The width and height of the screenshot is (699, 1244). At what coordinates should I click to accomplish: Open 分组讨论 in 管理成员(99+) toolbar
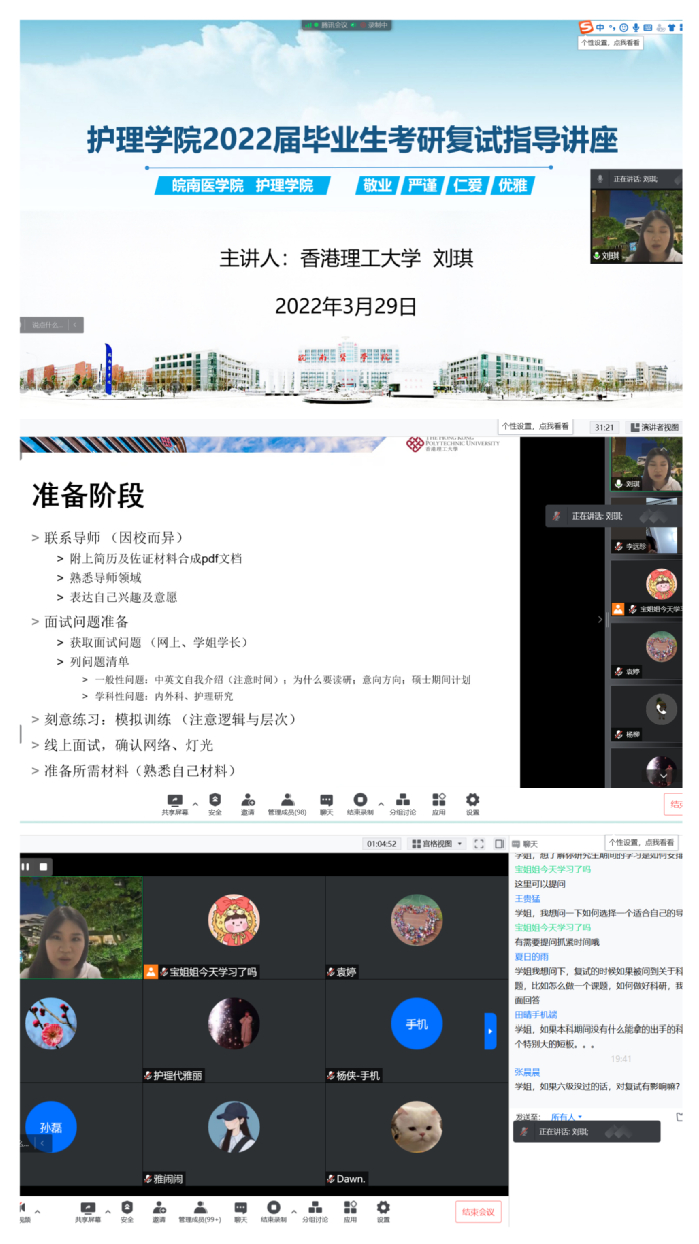(316, 1212)
